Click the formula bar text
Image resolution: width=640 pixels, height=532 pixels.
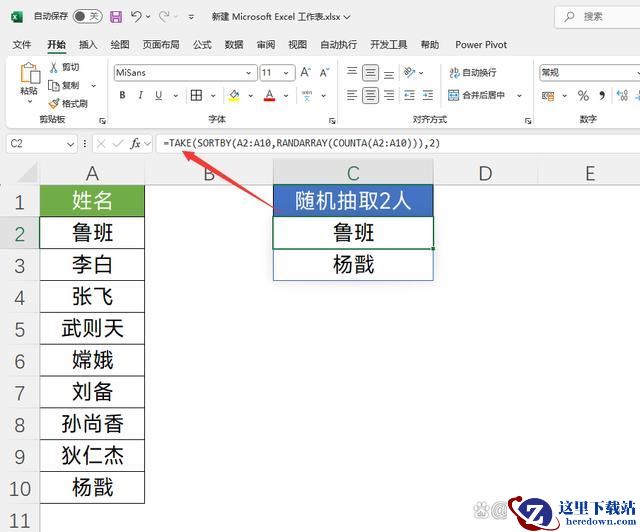(301, 143)
